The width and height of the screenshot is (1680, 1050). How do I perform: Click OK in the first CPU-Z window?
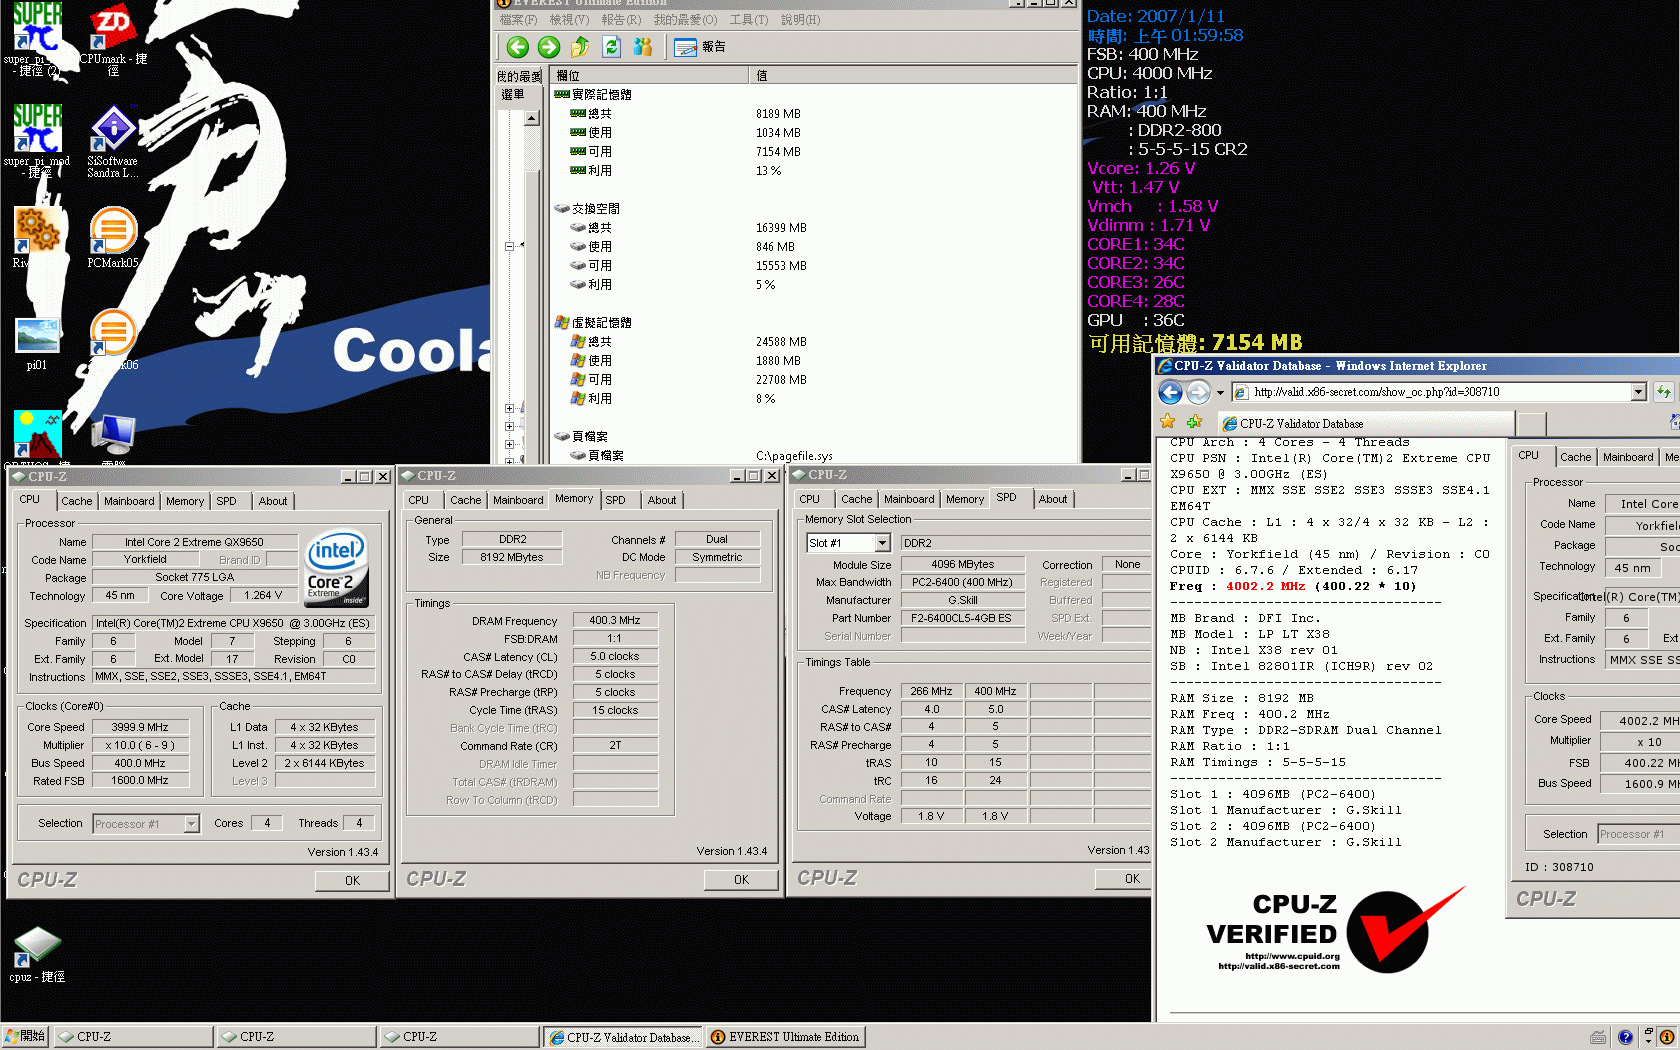click(x=352, y=881)
